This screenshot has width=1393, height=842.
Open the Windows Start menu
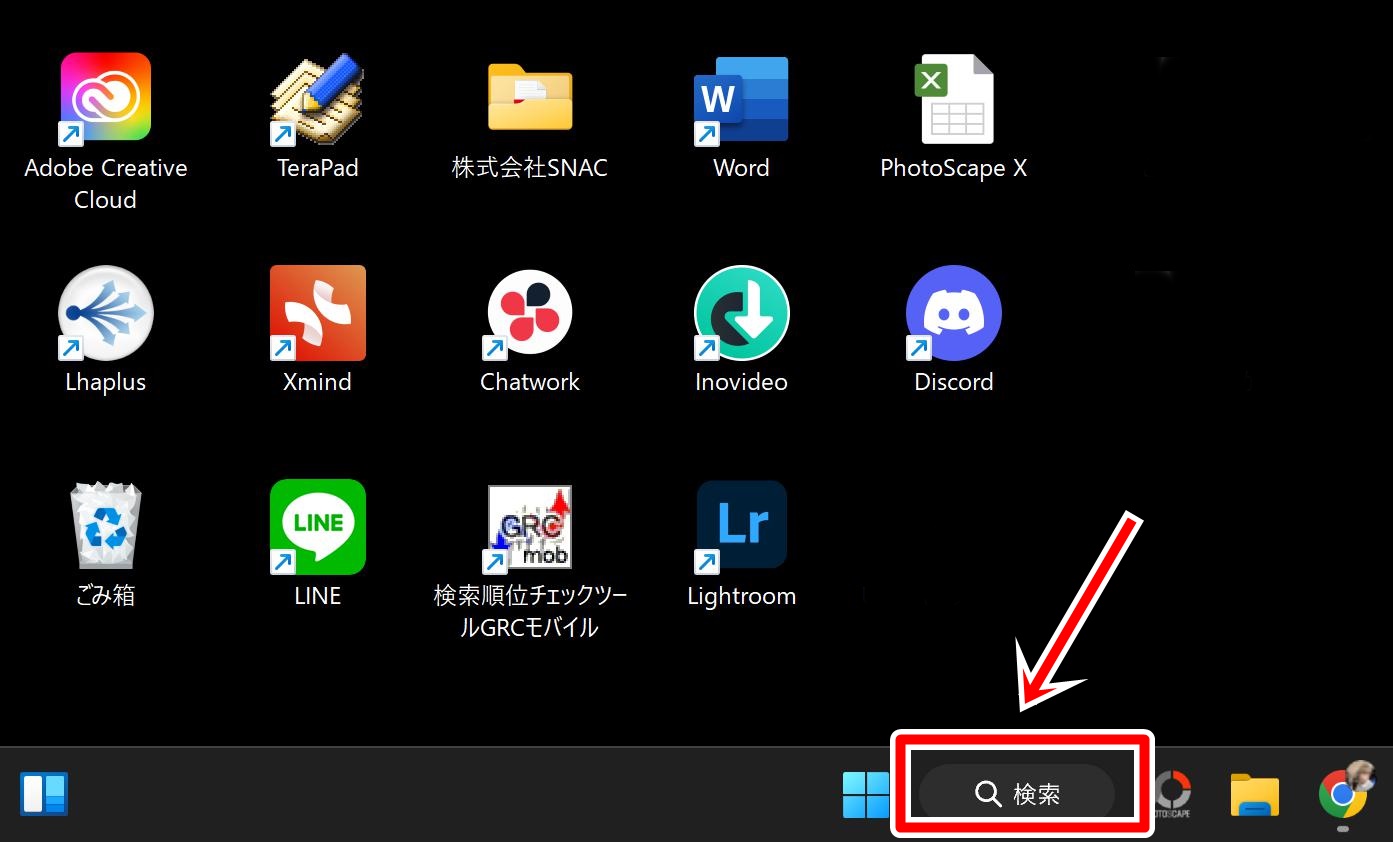pyautogui.click(x=866, y=793)
